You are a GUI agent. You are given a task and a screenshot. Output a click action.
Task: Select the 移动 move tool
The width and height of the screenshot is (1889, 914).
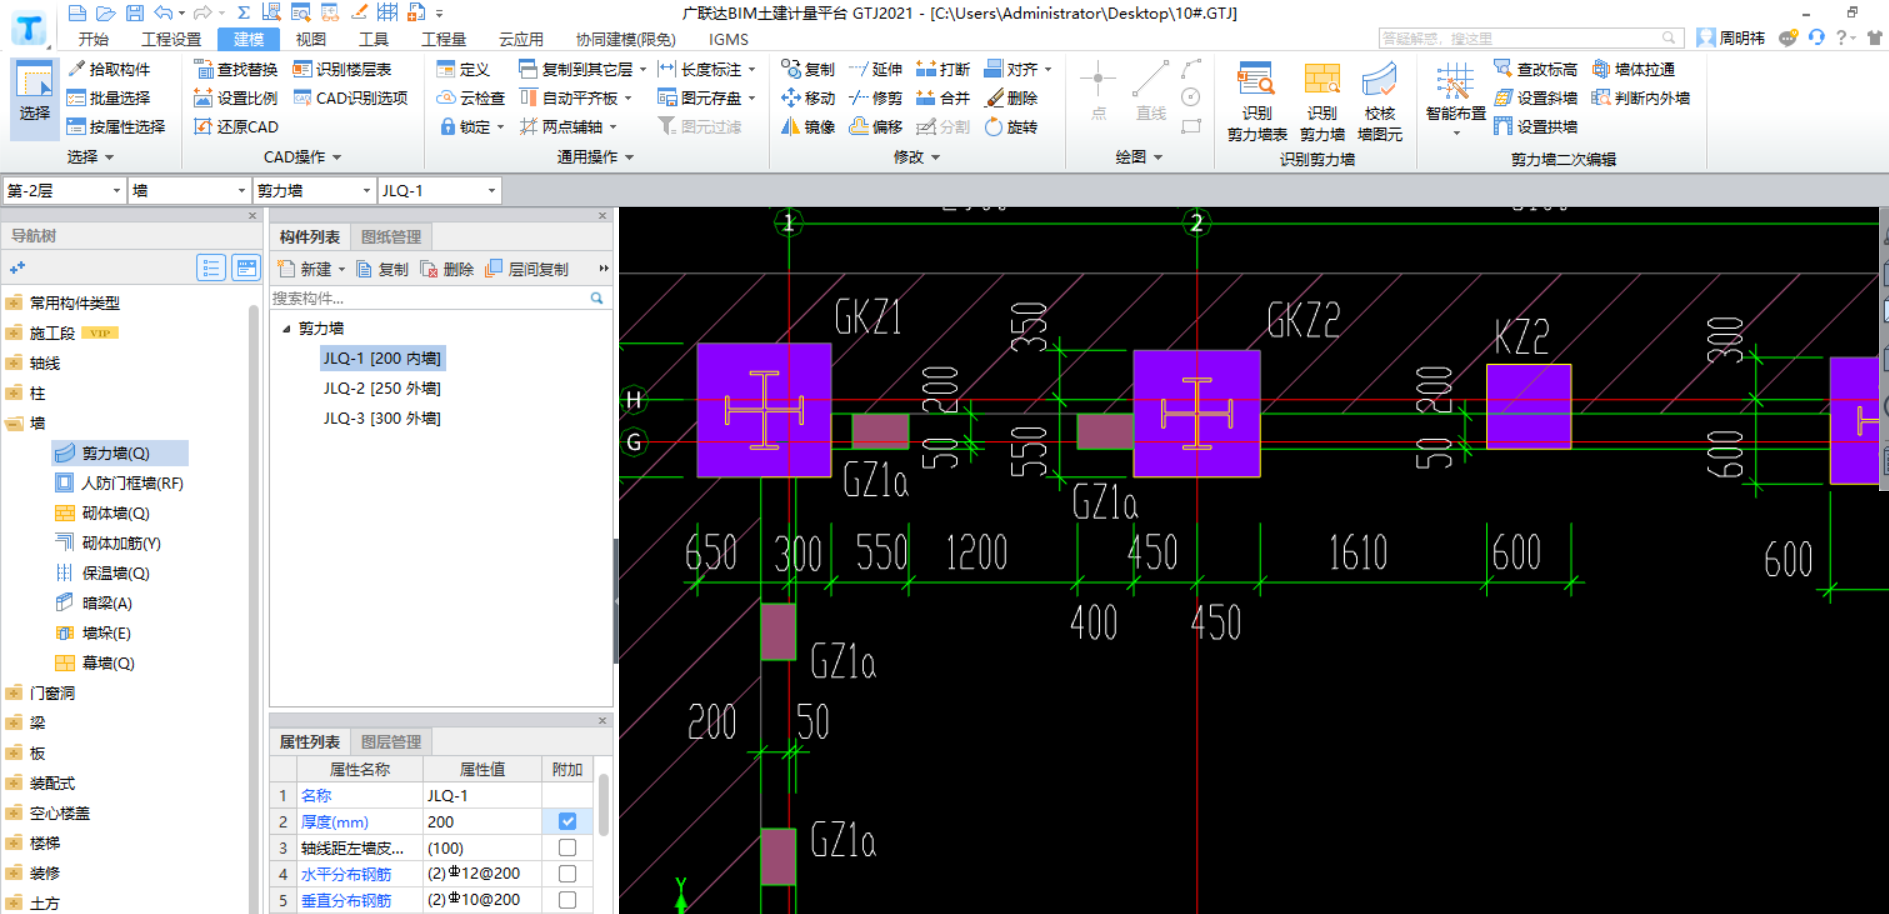coord(808,98)
